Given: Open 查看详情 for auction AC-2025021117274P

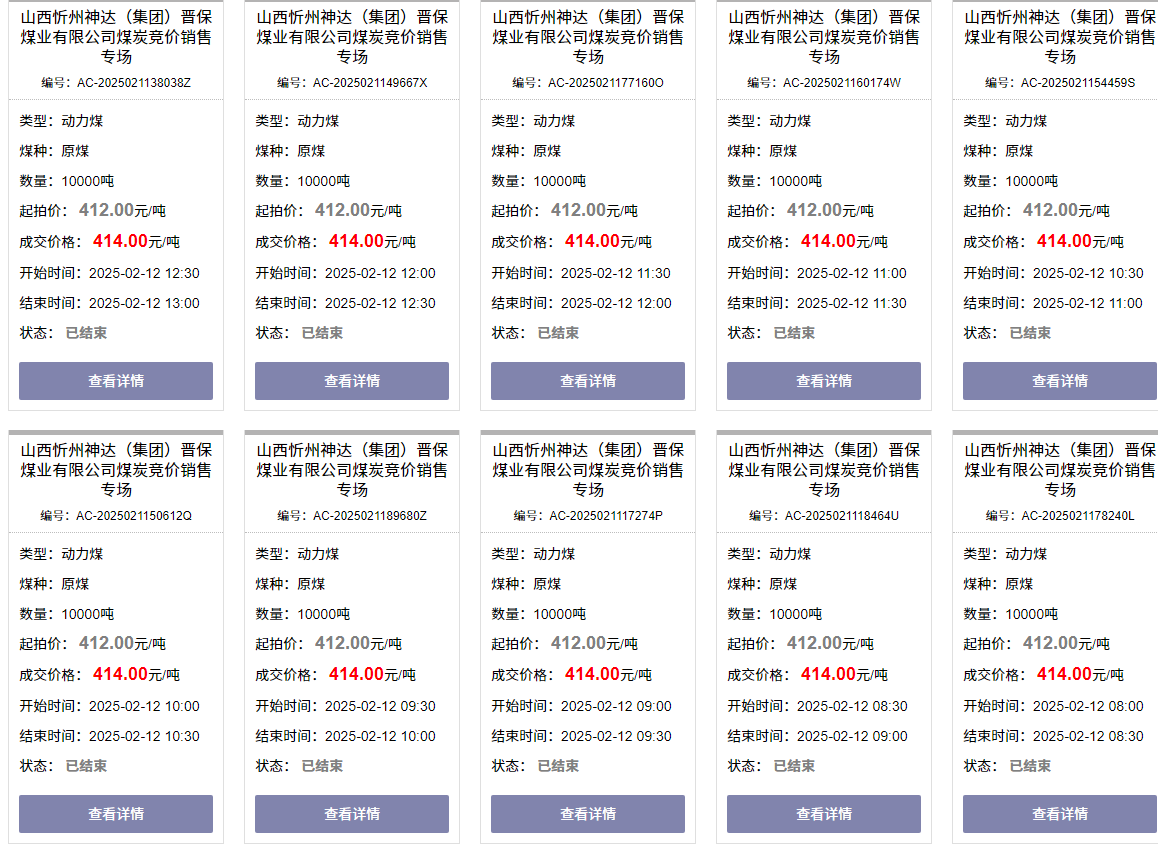Looking at the screenshot, I should [x=588, y=814].
